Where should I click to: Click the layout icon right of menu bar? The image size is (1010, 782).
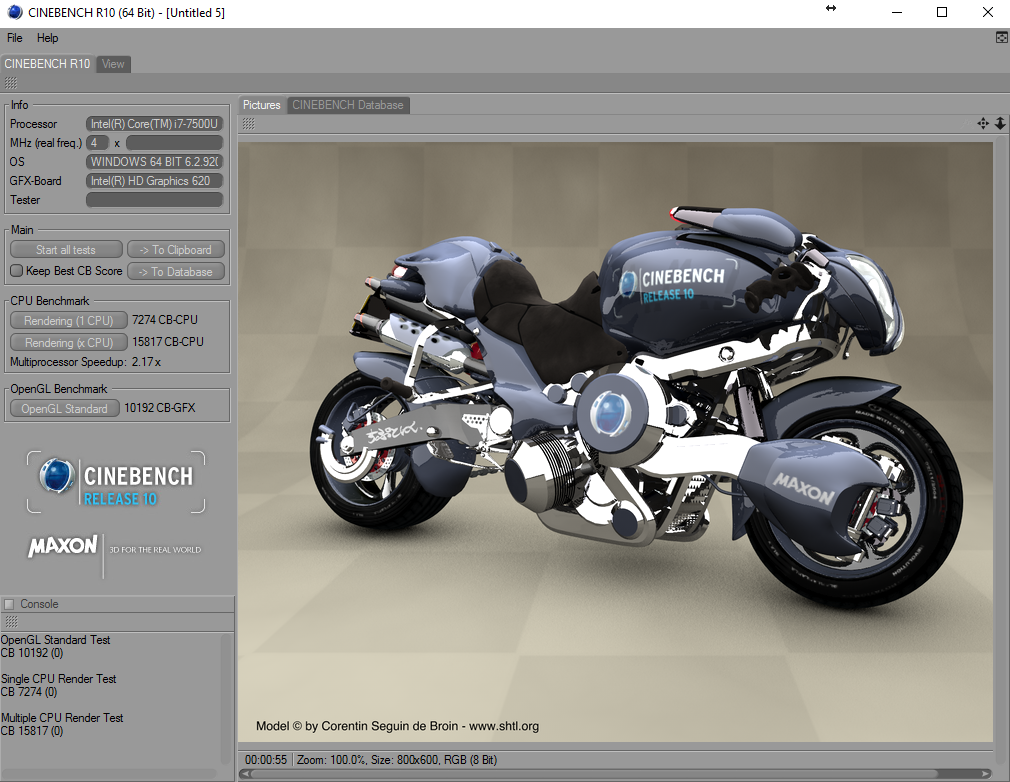point(1001,38)
